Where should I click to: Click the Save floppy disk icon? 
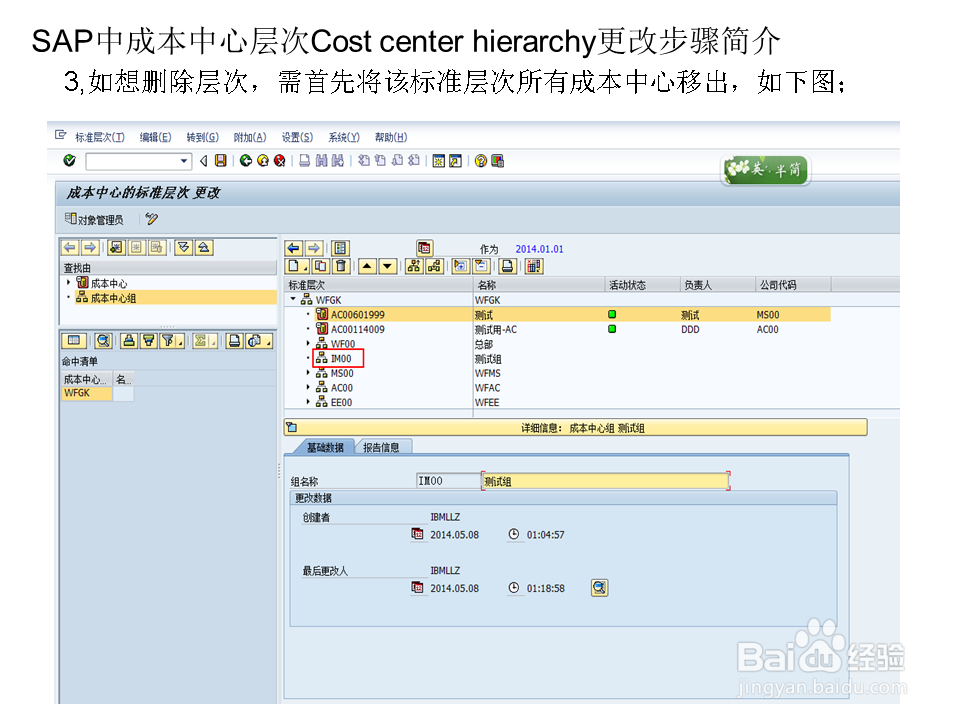(221, 160)
